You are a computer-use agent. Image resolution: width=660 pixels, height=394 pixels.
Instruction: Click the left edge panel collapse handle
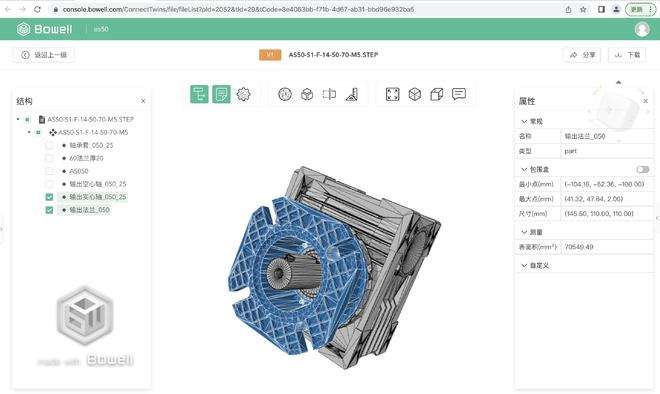pyautogui.click(x=2, y=229)
